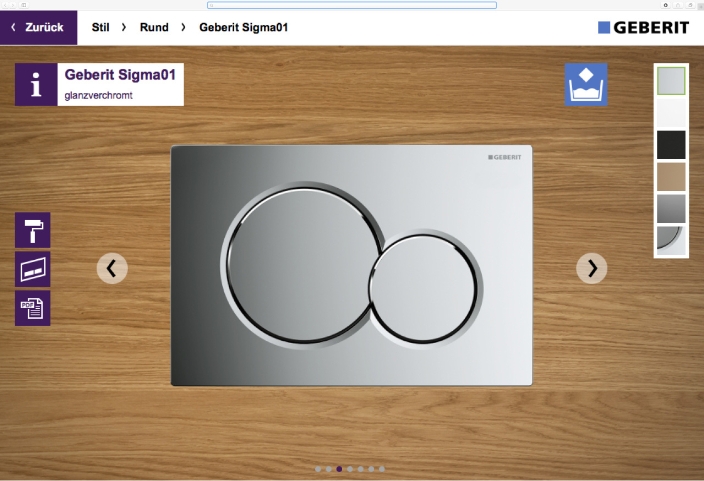Select the Geberit Sigma01 breadcrumb
The image size is (704, 481).
243,27
